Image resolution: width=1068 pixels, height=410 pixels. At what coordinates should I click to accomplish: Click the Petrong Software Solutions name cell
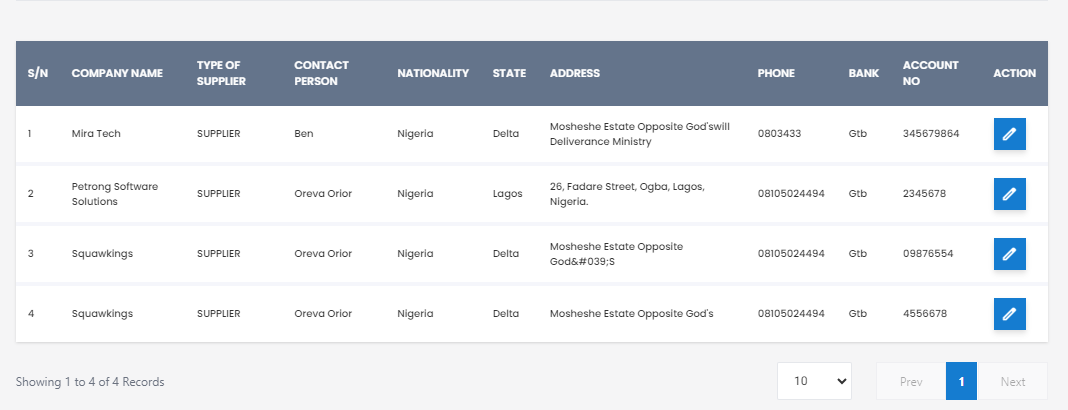pyautogui.click(x=114, y=194)
